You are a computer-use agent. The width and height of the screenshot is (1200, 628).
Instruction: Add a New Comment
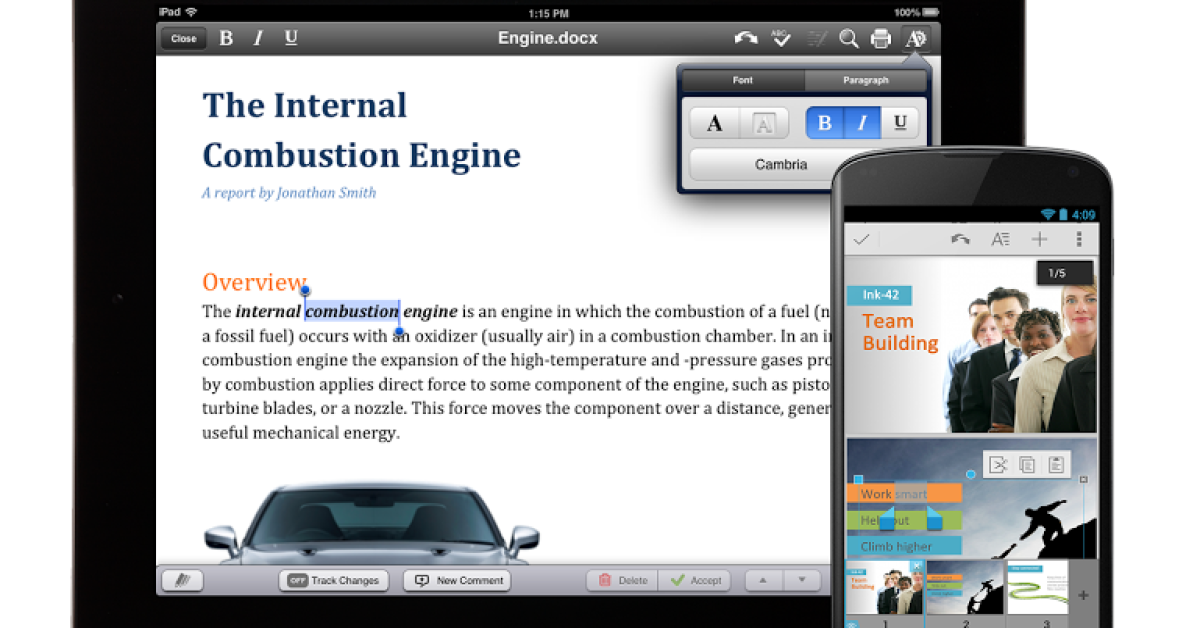[x=457, y=580]
